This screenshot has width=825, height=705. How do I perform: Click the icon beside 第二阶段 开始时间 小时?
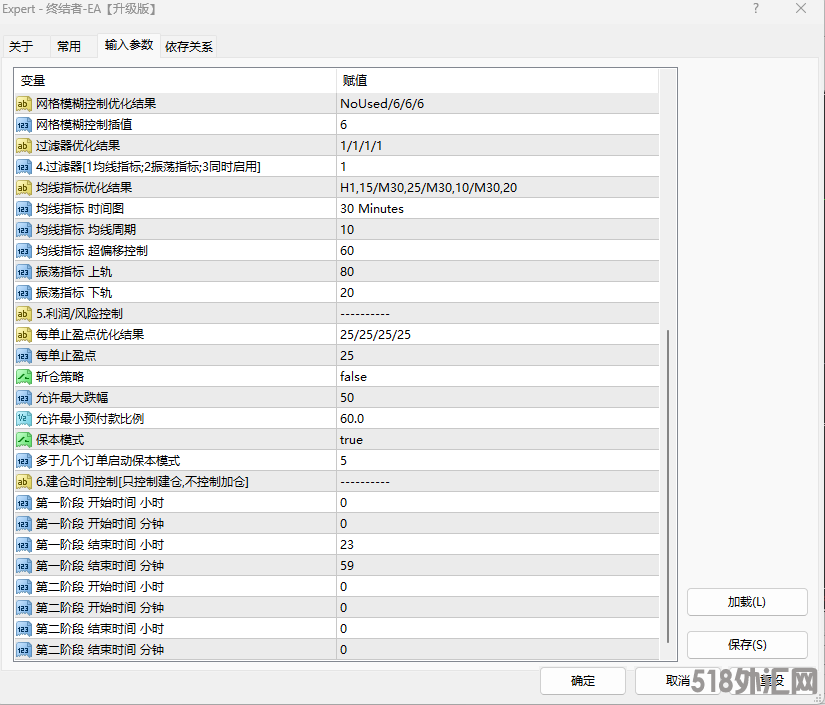coord(24,587)
